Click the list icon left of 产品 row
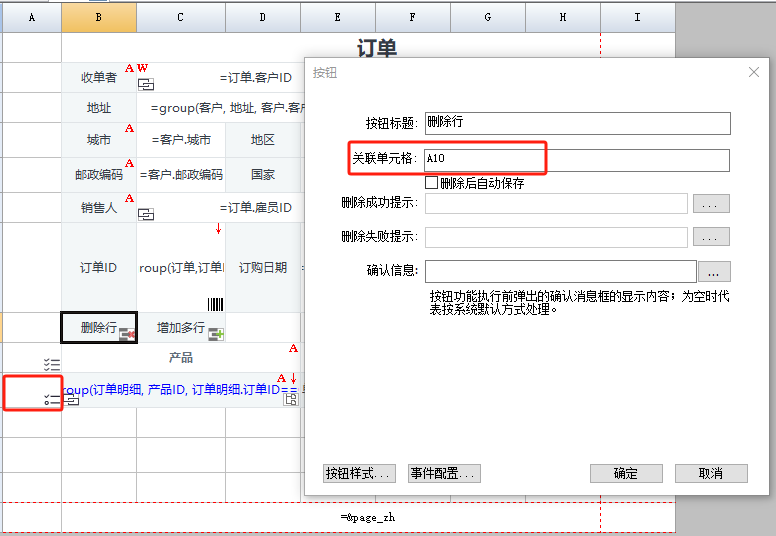776x536 pixels. 52,365
